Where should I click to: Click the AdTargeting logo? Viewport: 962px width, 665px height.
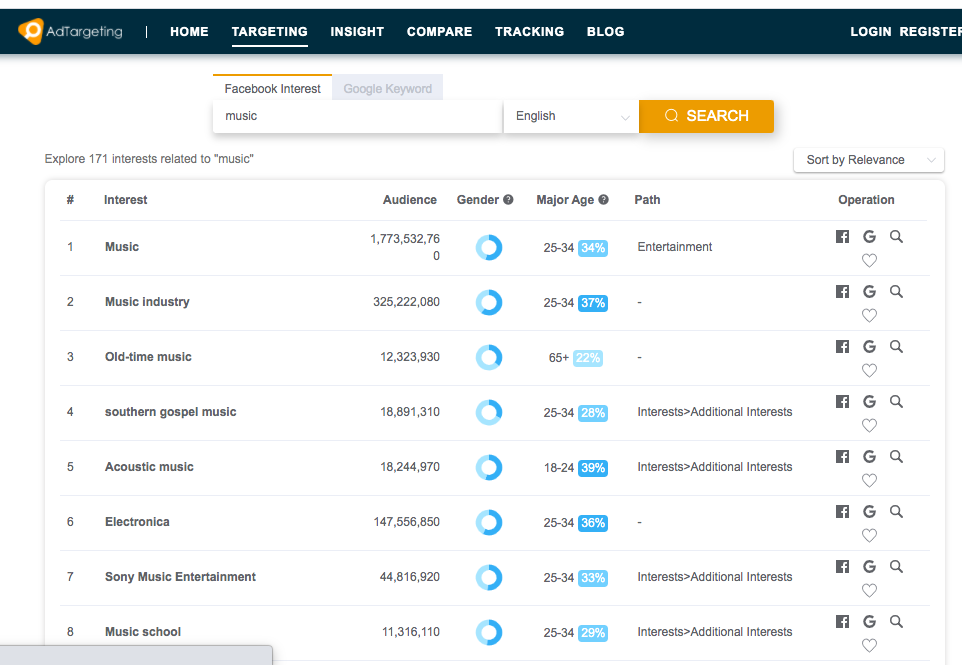(71, 31)
